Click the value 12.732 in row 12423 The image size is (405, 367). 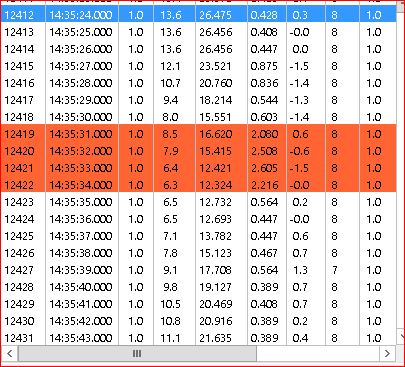(x=215, y=202)
